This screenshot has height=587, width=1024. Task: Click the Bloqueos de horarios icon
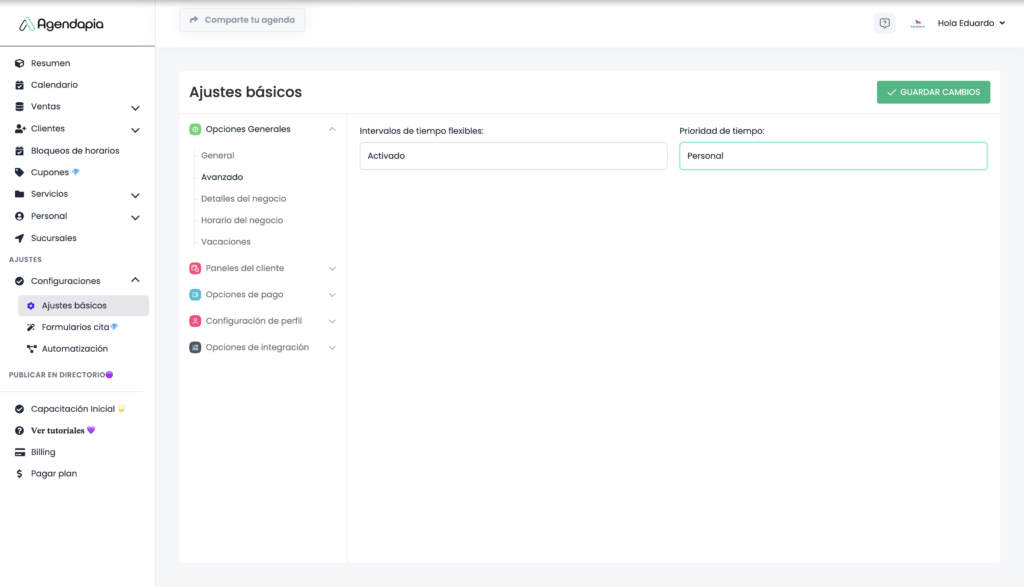pyautogui.click(x=20, y=151)
